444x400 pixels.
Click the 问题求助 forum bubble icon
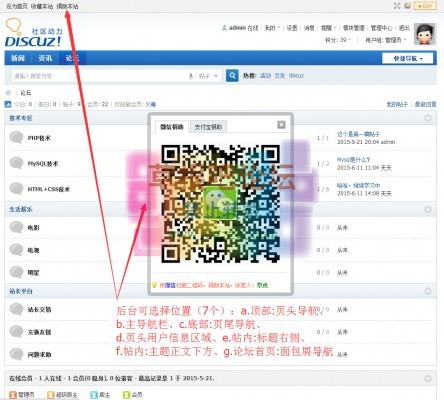(16, 354)
